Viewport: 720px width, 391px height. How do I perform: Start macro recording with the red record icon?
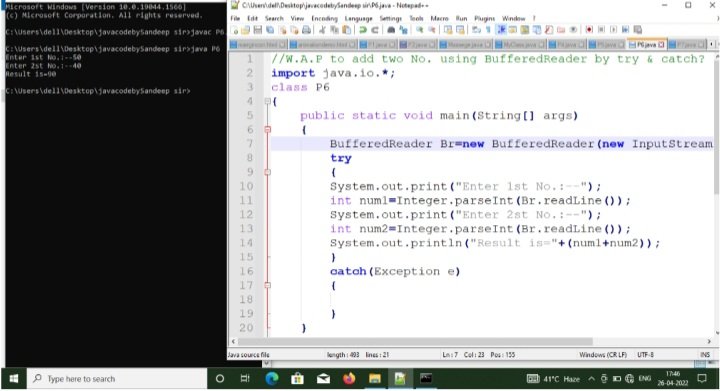point(589,30)
